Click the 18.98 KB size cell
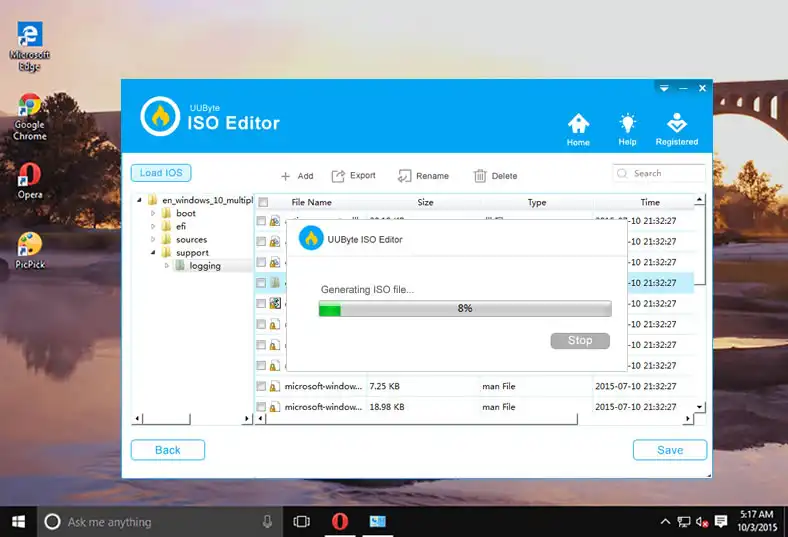The width and height of the screenshot is (788, 537). pyautogui.click(x=387, y=407)
